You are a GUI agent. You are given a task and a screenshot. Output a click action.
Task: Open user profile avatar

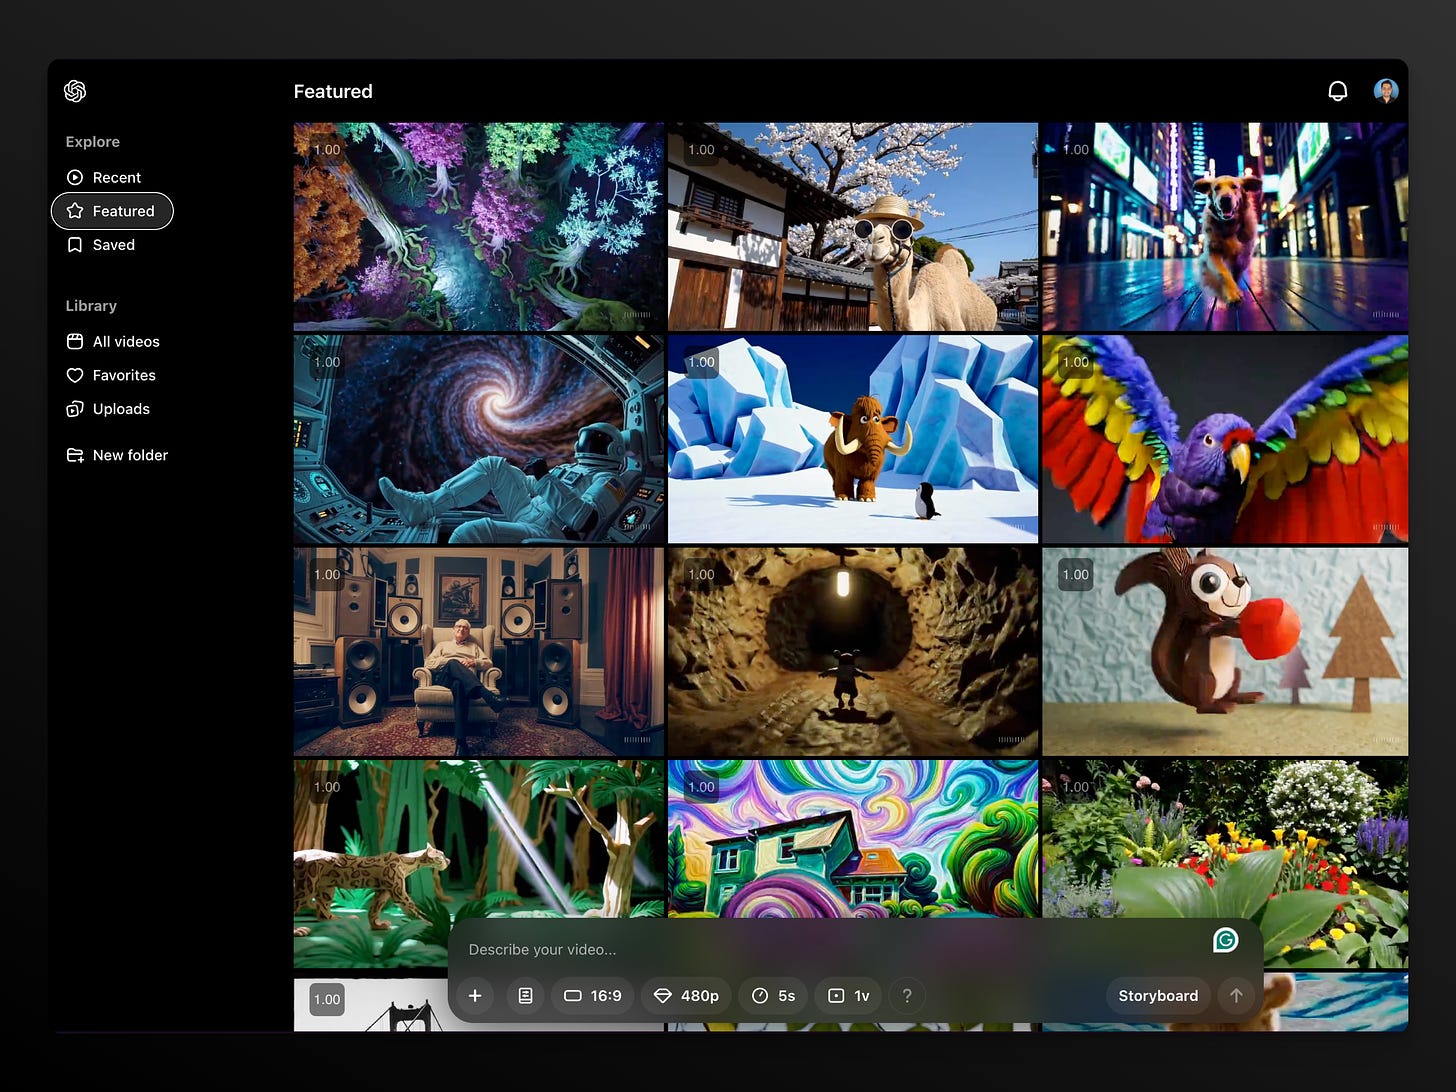1385,91
